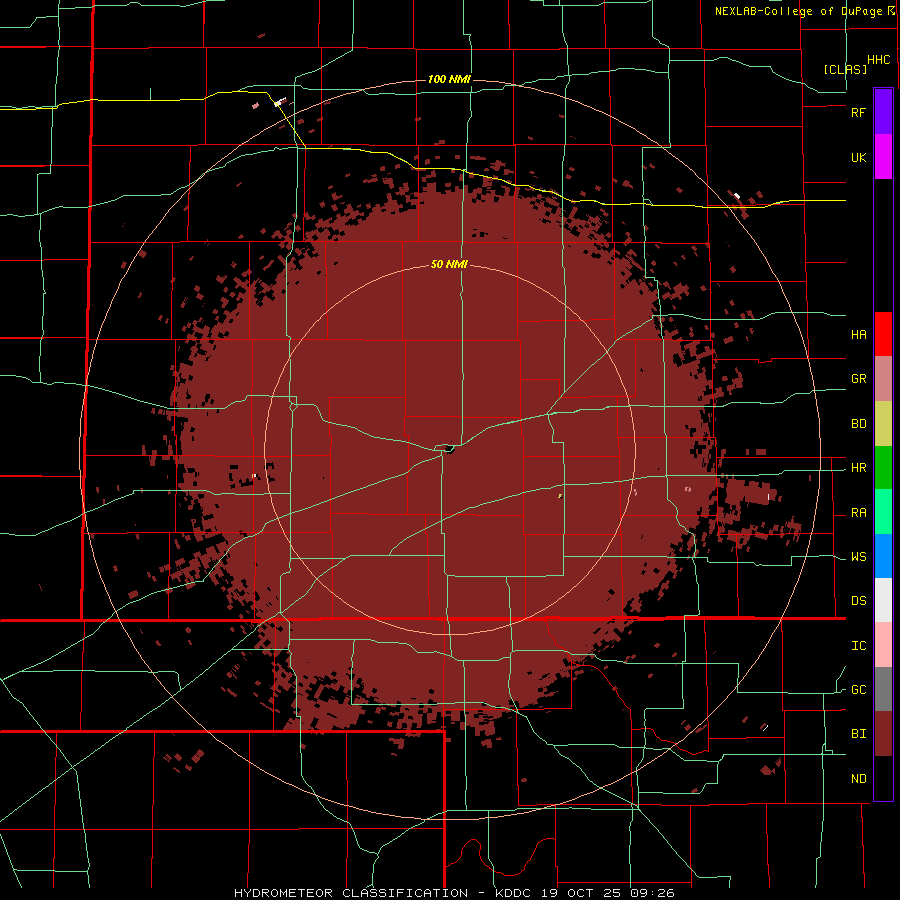Click the "HA" legend label
900x900 pixels.
858,335
